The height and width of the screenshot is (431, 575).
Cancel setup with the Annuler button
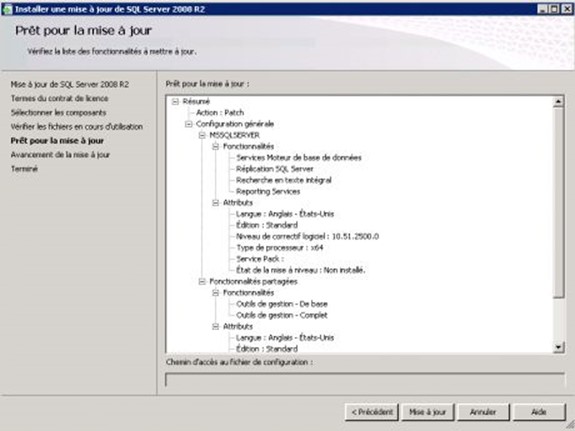click(483, 412)
